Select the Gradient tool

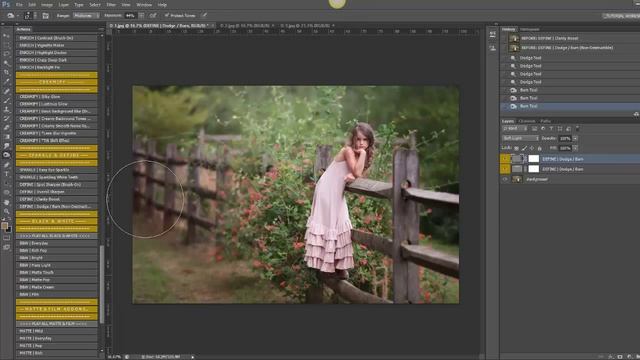click(x=7, y=137)
